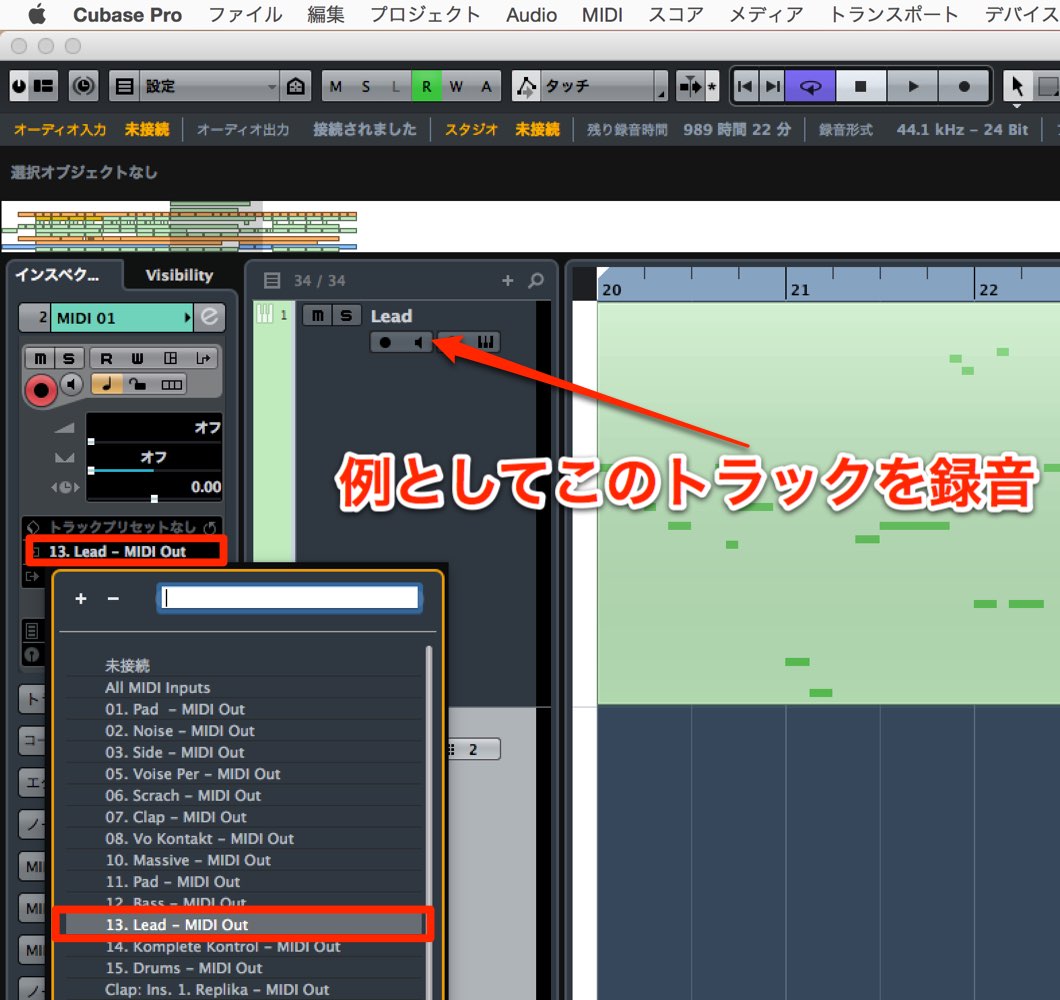This screenshot has width=1060, height=1000.
Task: Open the トラックプリセットなし preset selector
Action: click(x=122, y=526)
